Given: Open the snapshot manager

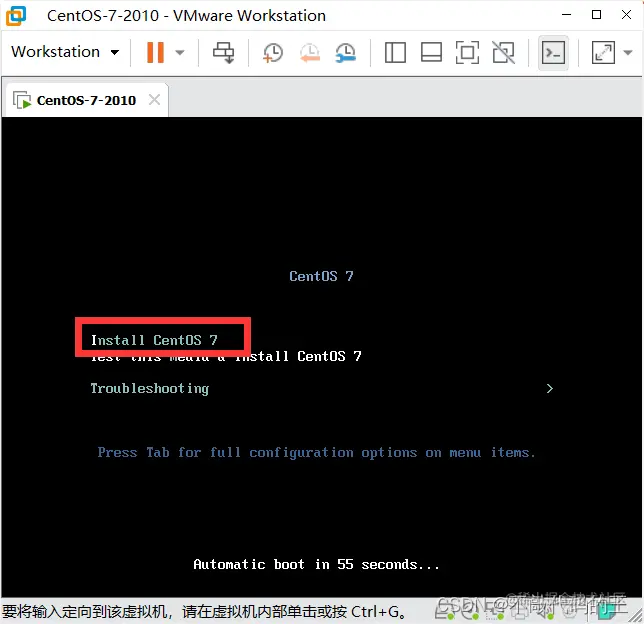Looking at the screenshot, I should [x=345, y=53].
